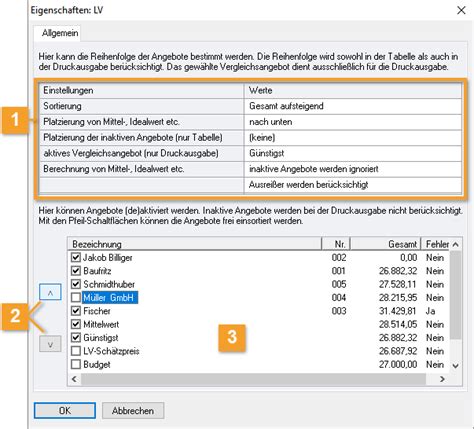
Task: Enable the Müller GmbH checkbox
Action: [76, 297]
